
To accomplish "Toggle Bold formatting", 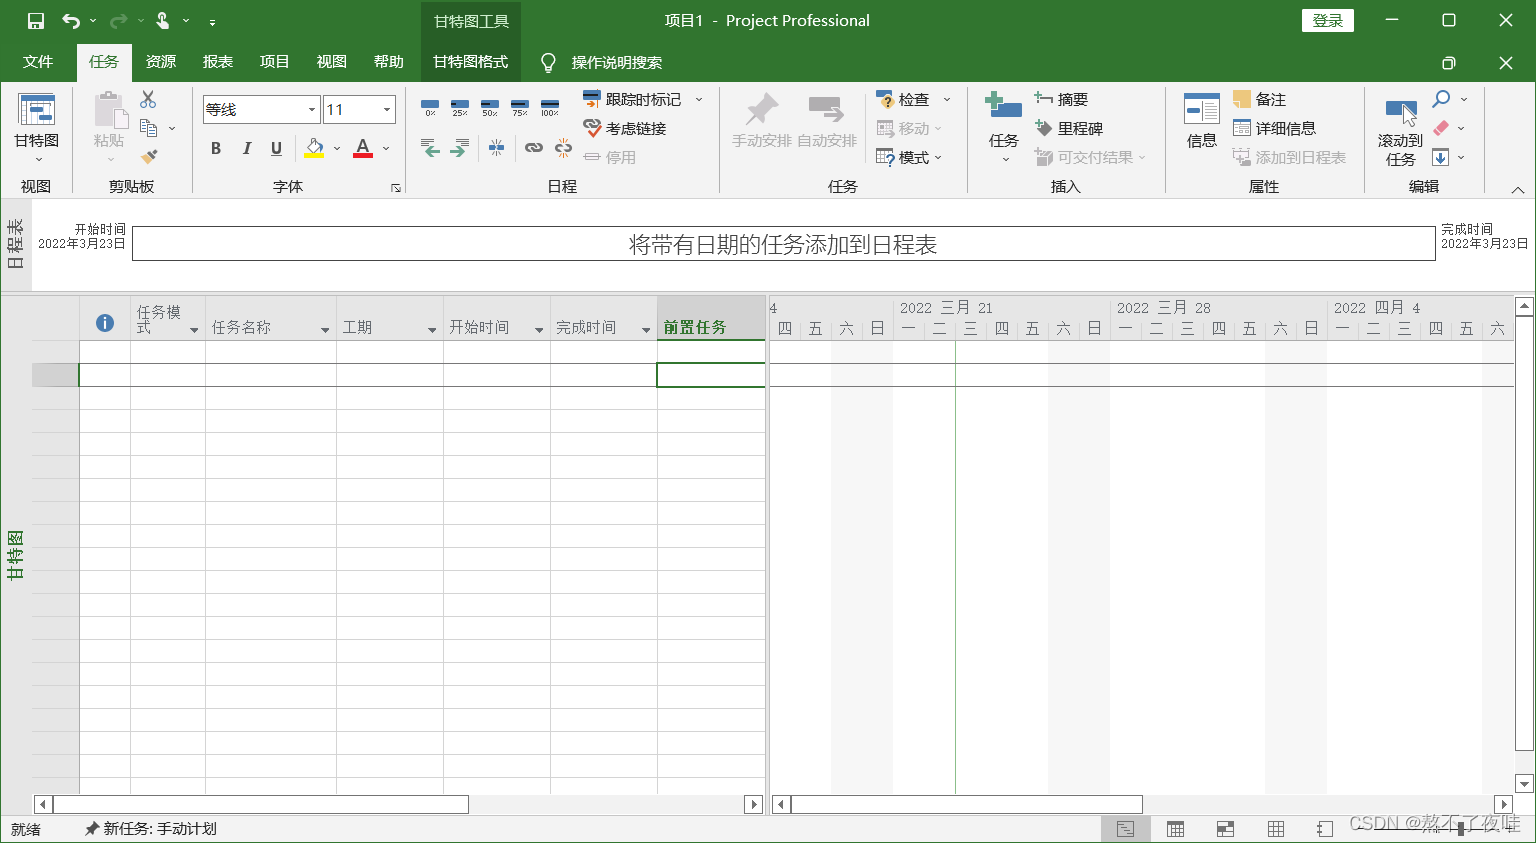I will tap(216, 148).
